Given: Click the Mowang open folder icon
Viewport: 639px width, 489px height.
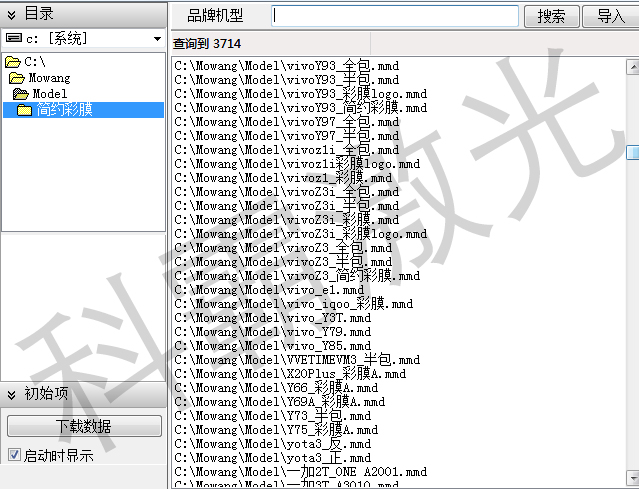Looking at the screenshot, I should (x=17, y=78).
